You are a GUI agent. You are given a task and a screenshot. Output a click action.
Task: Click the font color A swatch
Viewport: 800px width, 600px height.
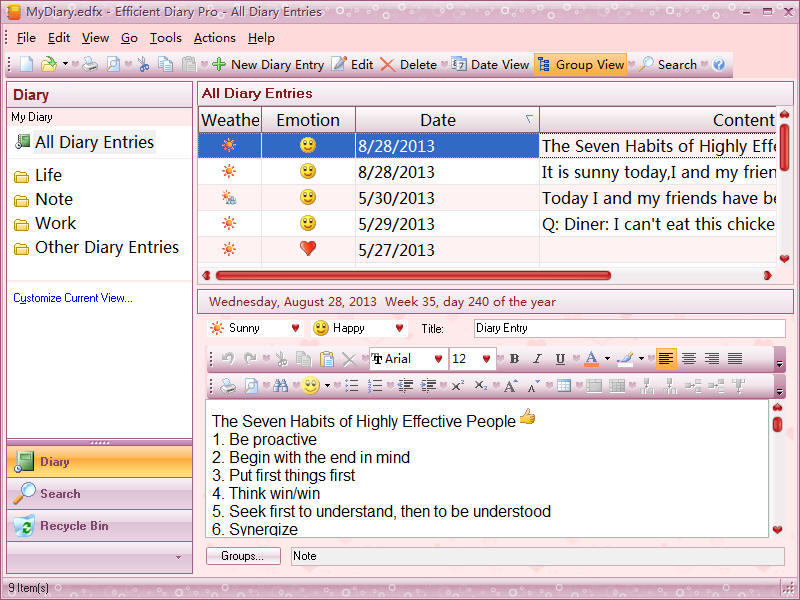point(591,359)
